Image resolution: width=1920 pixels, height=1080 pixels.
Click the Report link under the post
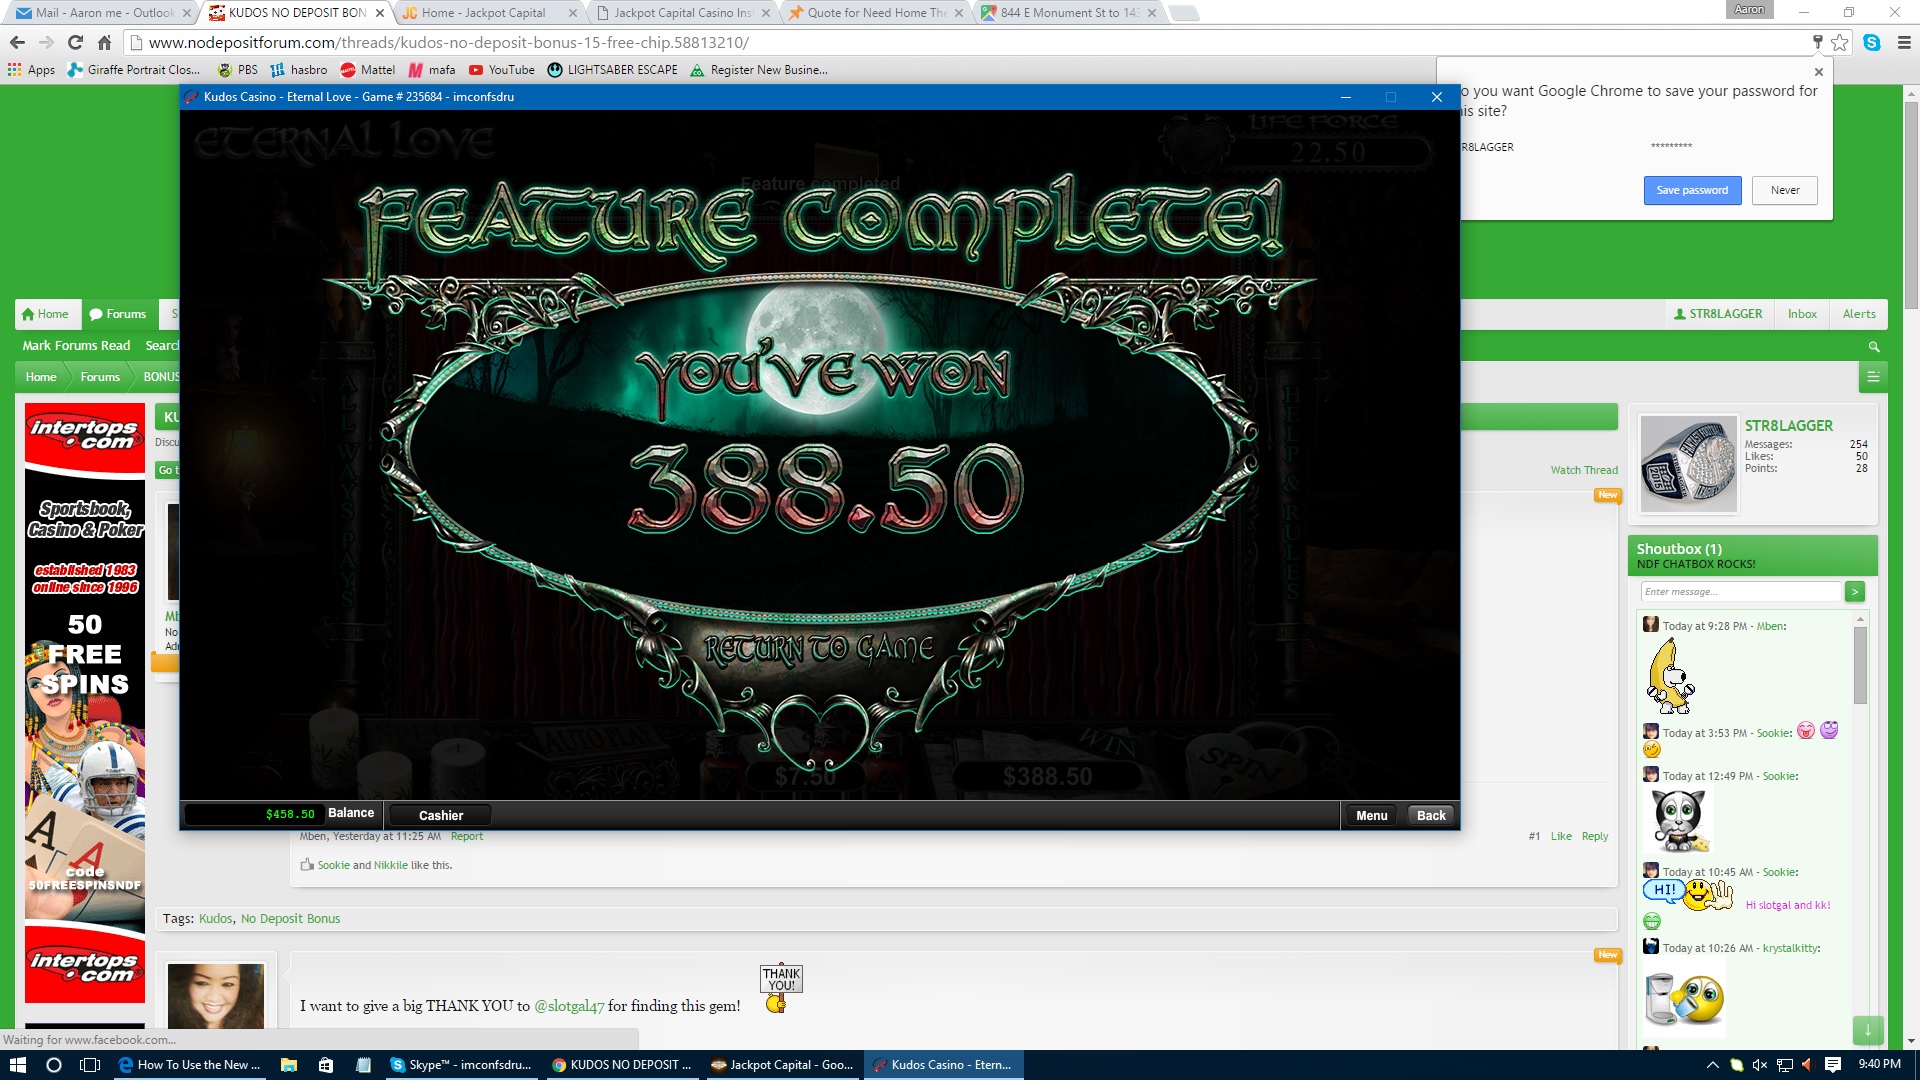[x=466, y=837]
